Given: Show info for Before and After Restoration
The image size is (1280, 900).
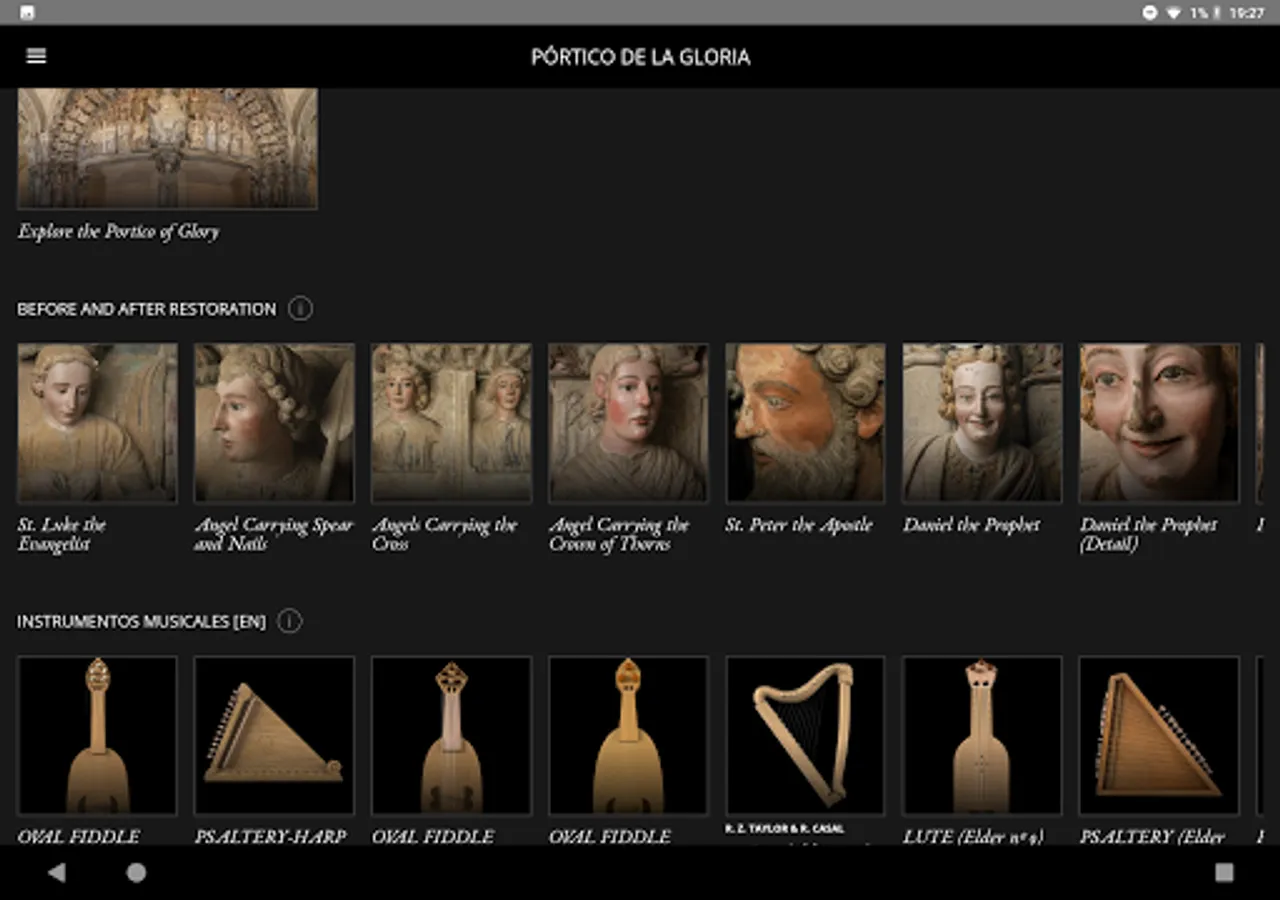Looking at the screenshot, I should click(300, 308).
